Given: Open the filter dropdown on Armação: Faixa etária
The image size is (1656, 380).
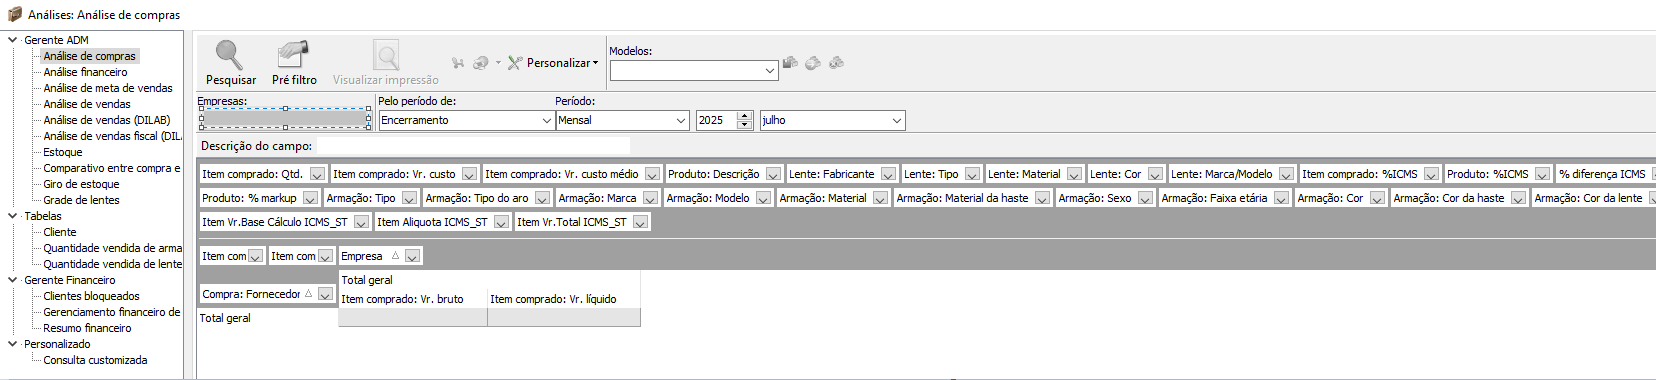Looking at the screenshot, I should point(1281,198).
